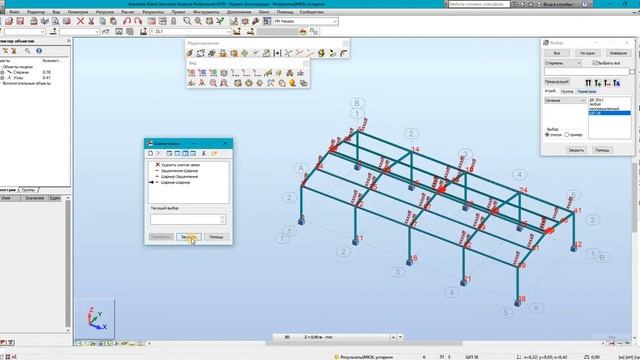Switch to the Геометрия tab in Выбор dialog

pos(587,91)
